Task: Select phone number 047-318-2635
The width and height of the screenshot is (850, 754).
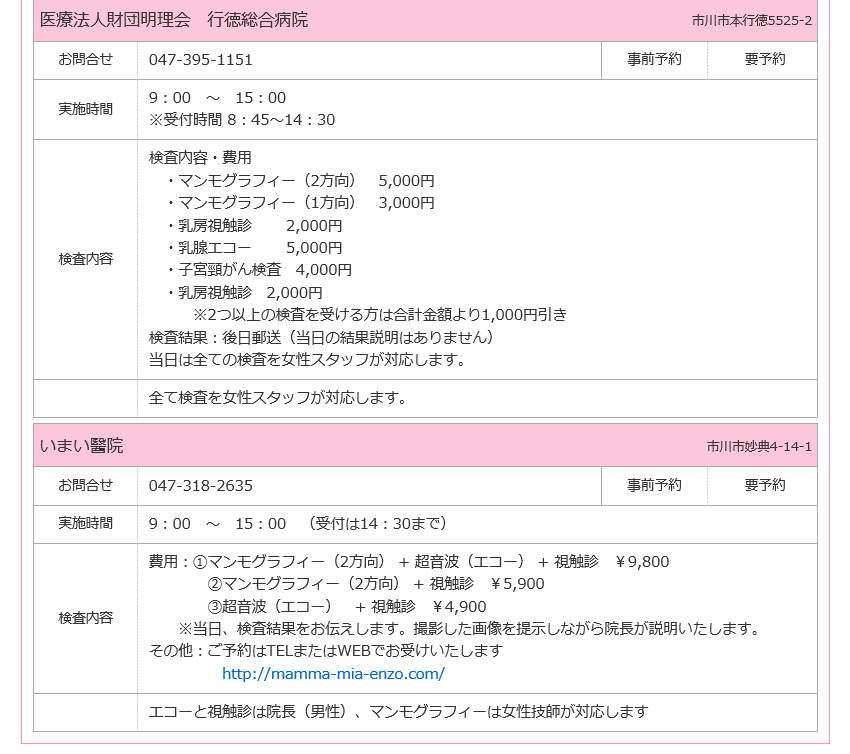Action: click(200, 485)
